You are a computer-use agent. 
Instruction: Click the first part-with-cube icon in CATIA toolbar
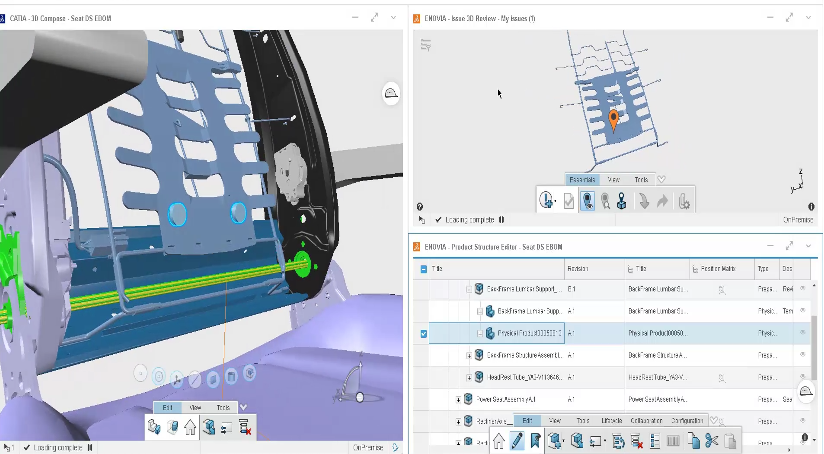[154, 427]
